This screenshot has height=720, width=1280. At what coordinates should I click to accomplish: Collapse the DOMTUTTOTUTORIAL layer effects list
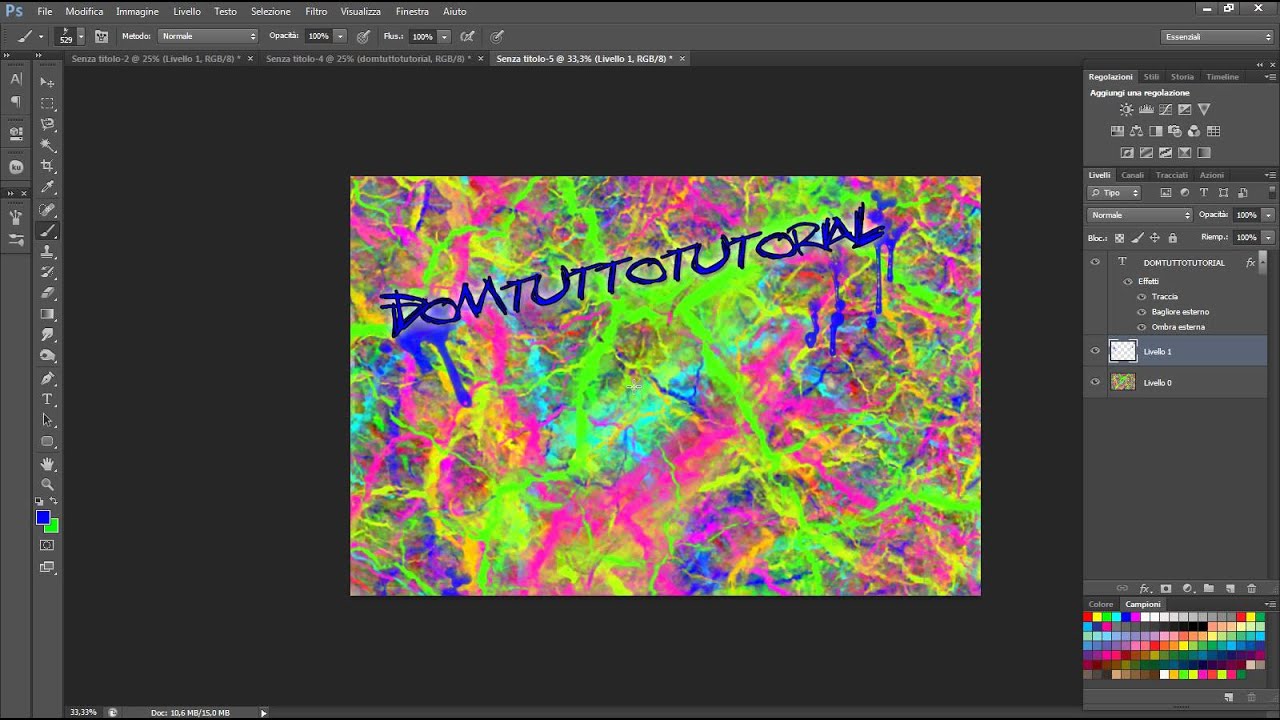tap(1263, 262)
